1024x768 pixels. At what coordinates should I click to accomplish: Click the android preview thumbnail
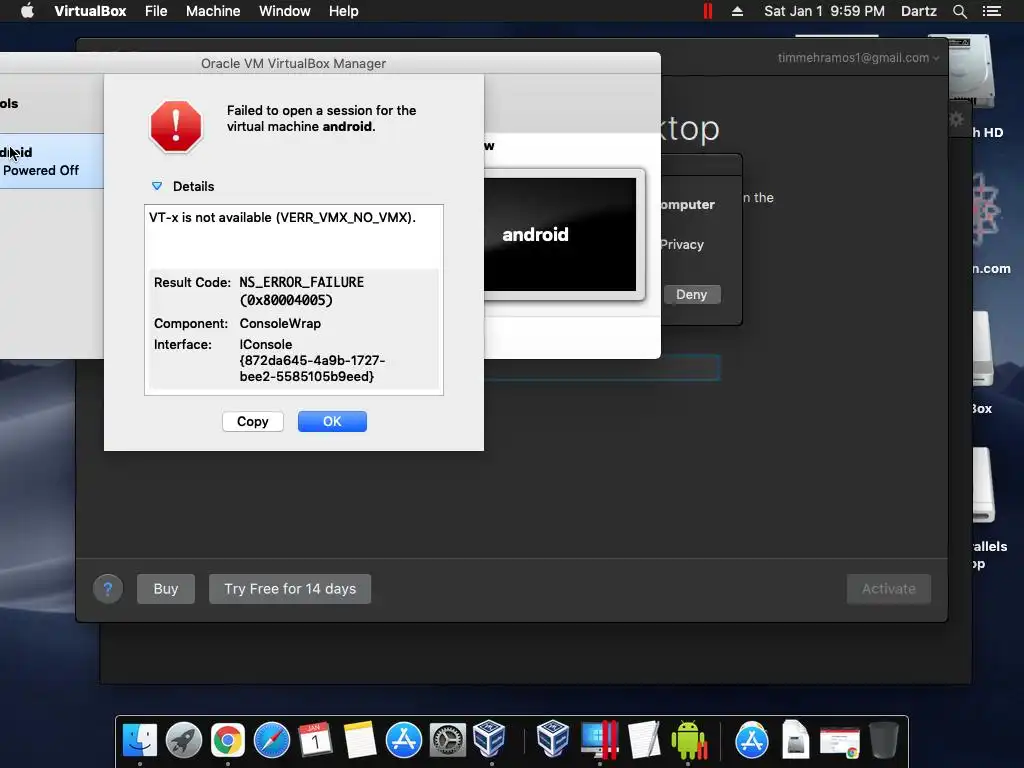tap(560, 234)
